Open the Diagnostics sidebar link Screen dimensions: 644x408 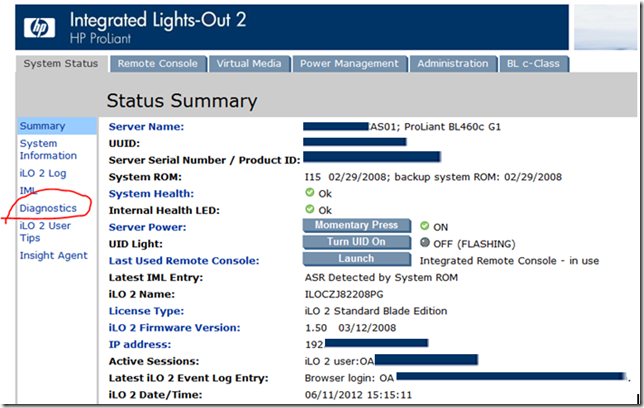click(48, 208)
